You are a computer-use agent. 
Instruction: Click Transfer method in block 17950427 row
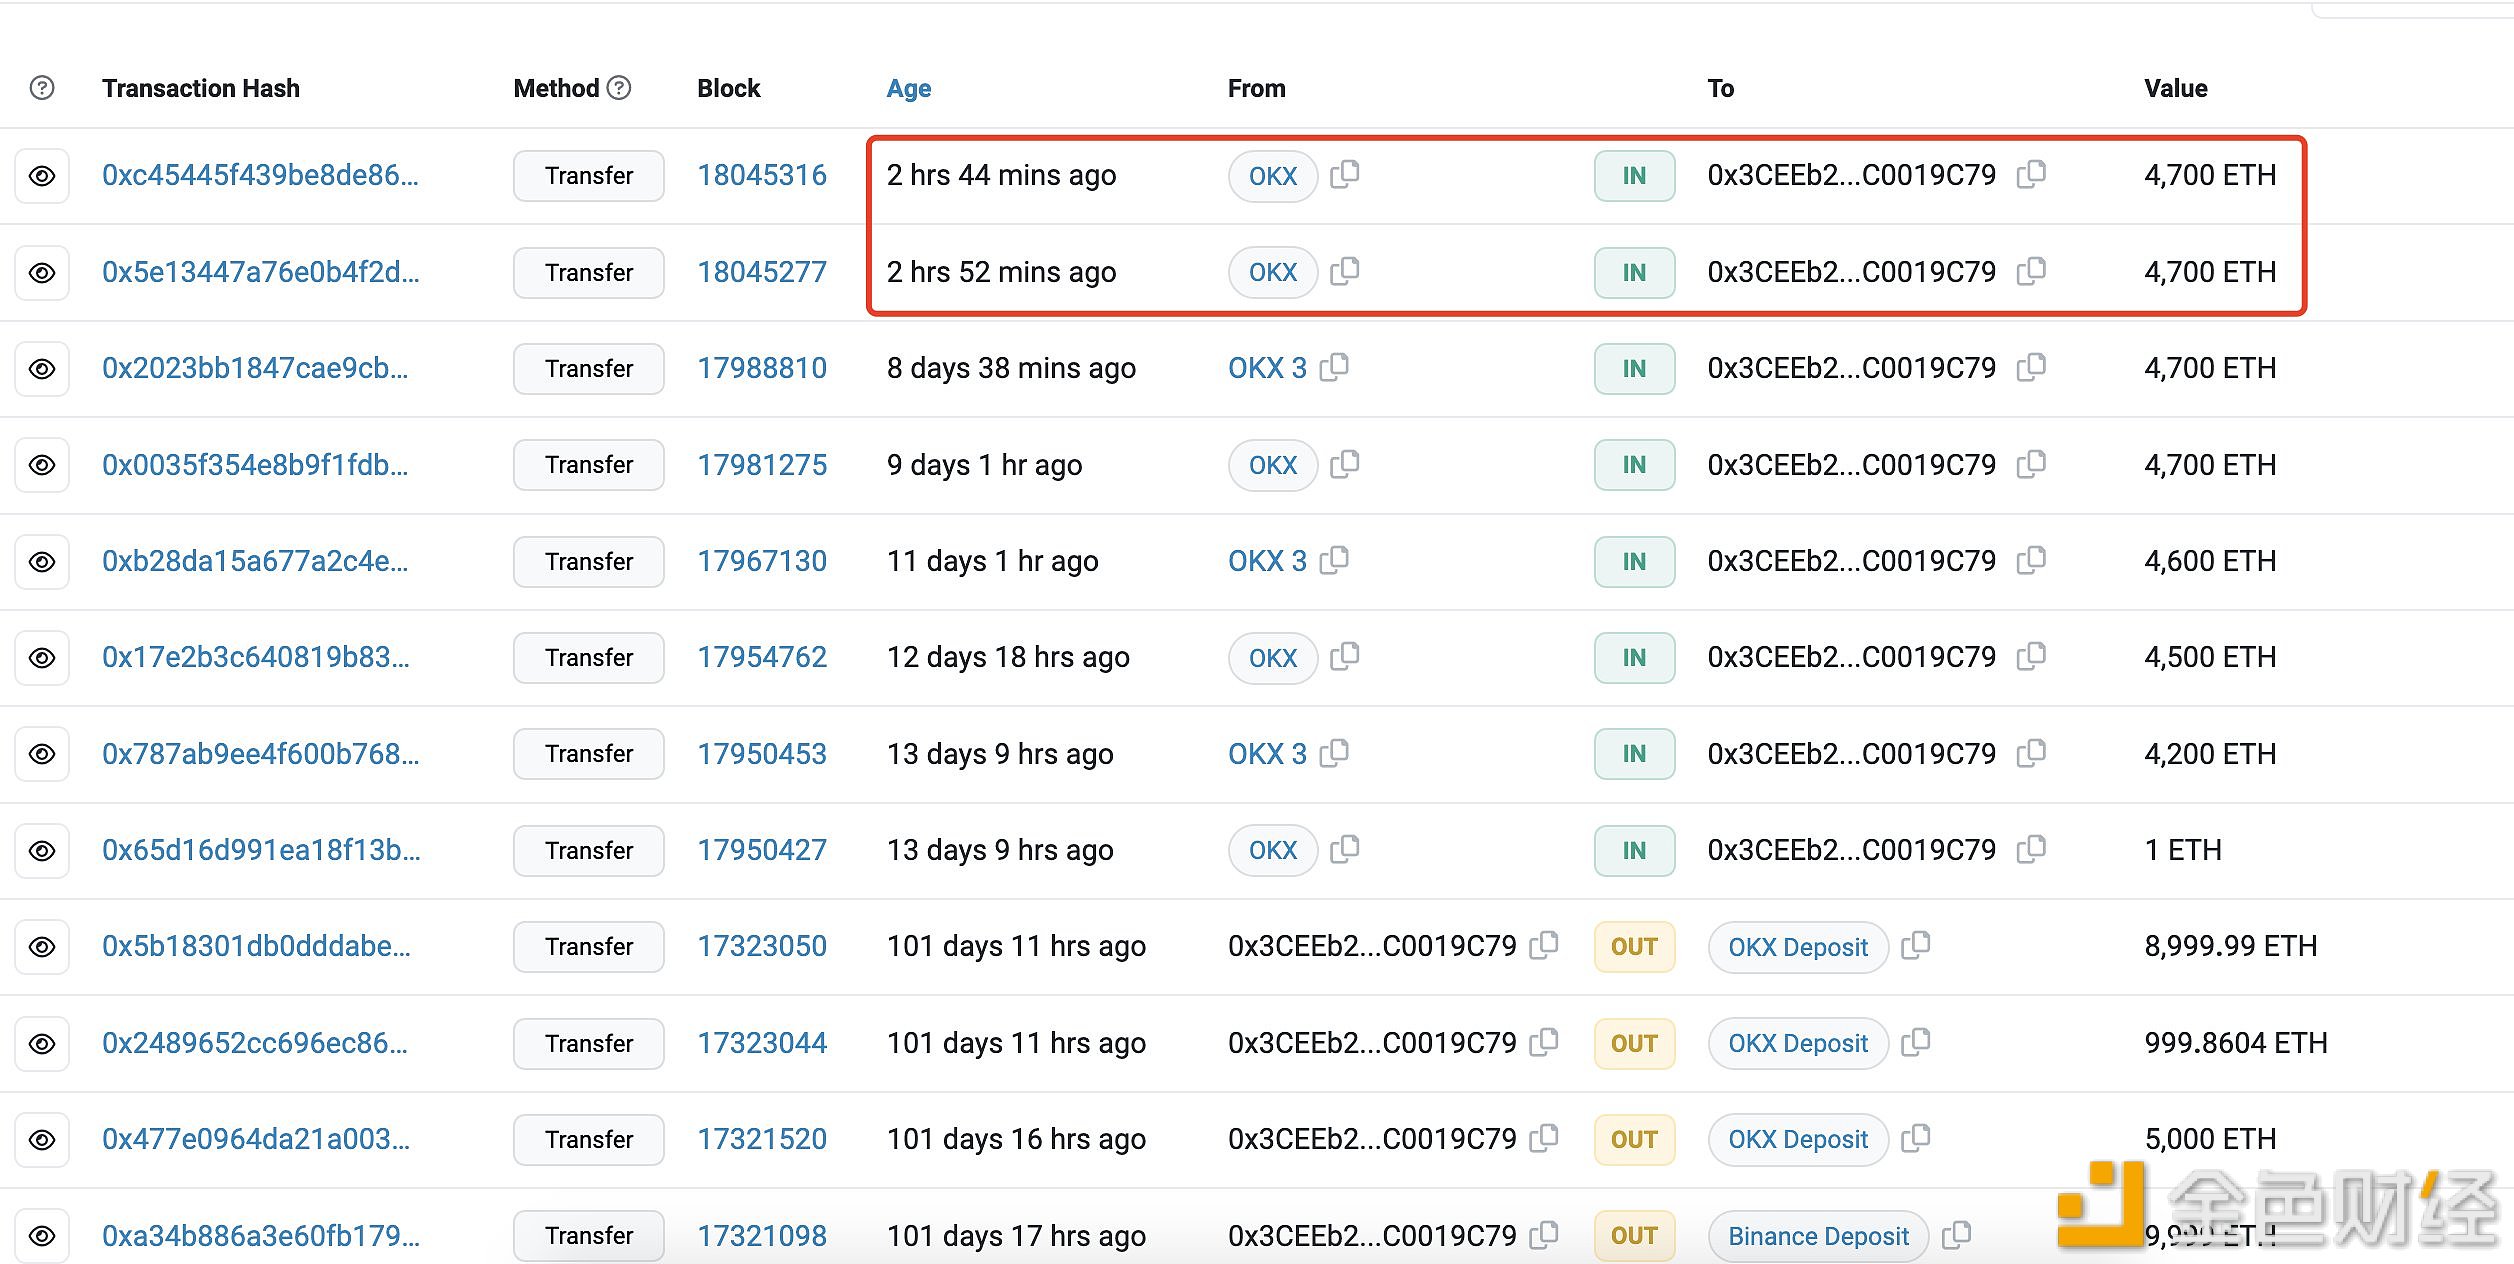click(x=589, y=851)
